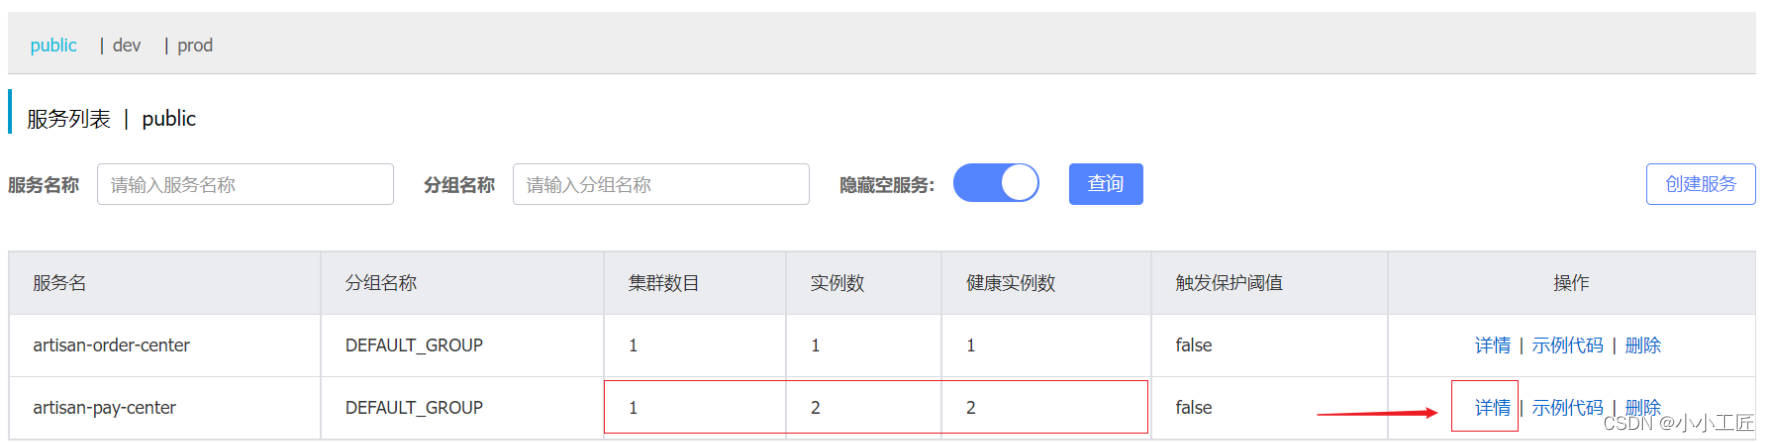Delete the artisan-order-center service
Image resolution: width=1770 pixels, height=442 pixels.
pos(1643,345)
